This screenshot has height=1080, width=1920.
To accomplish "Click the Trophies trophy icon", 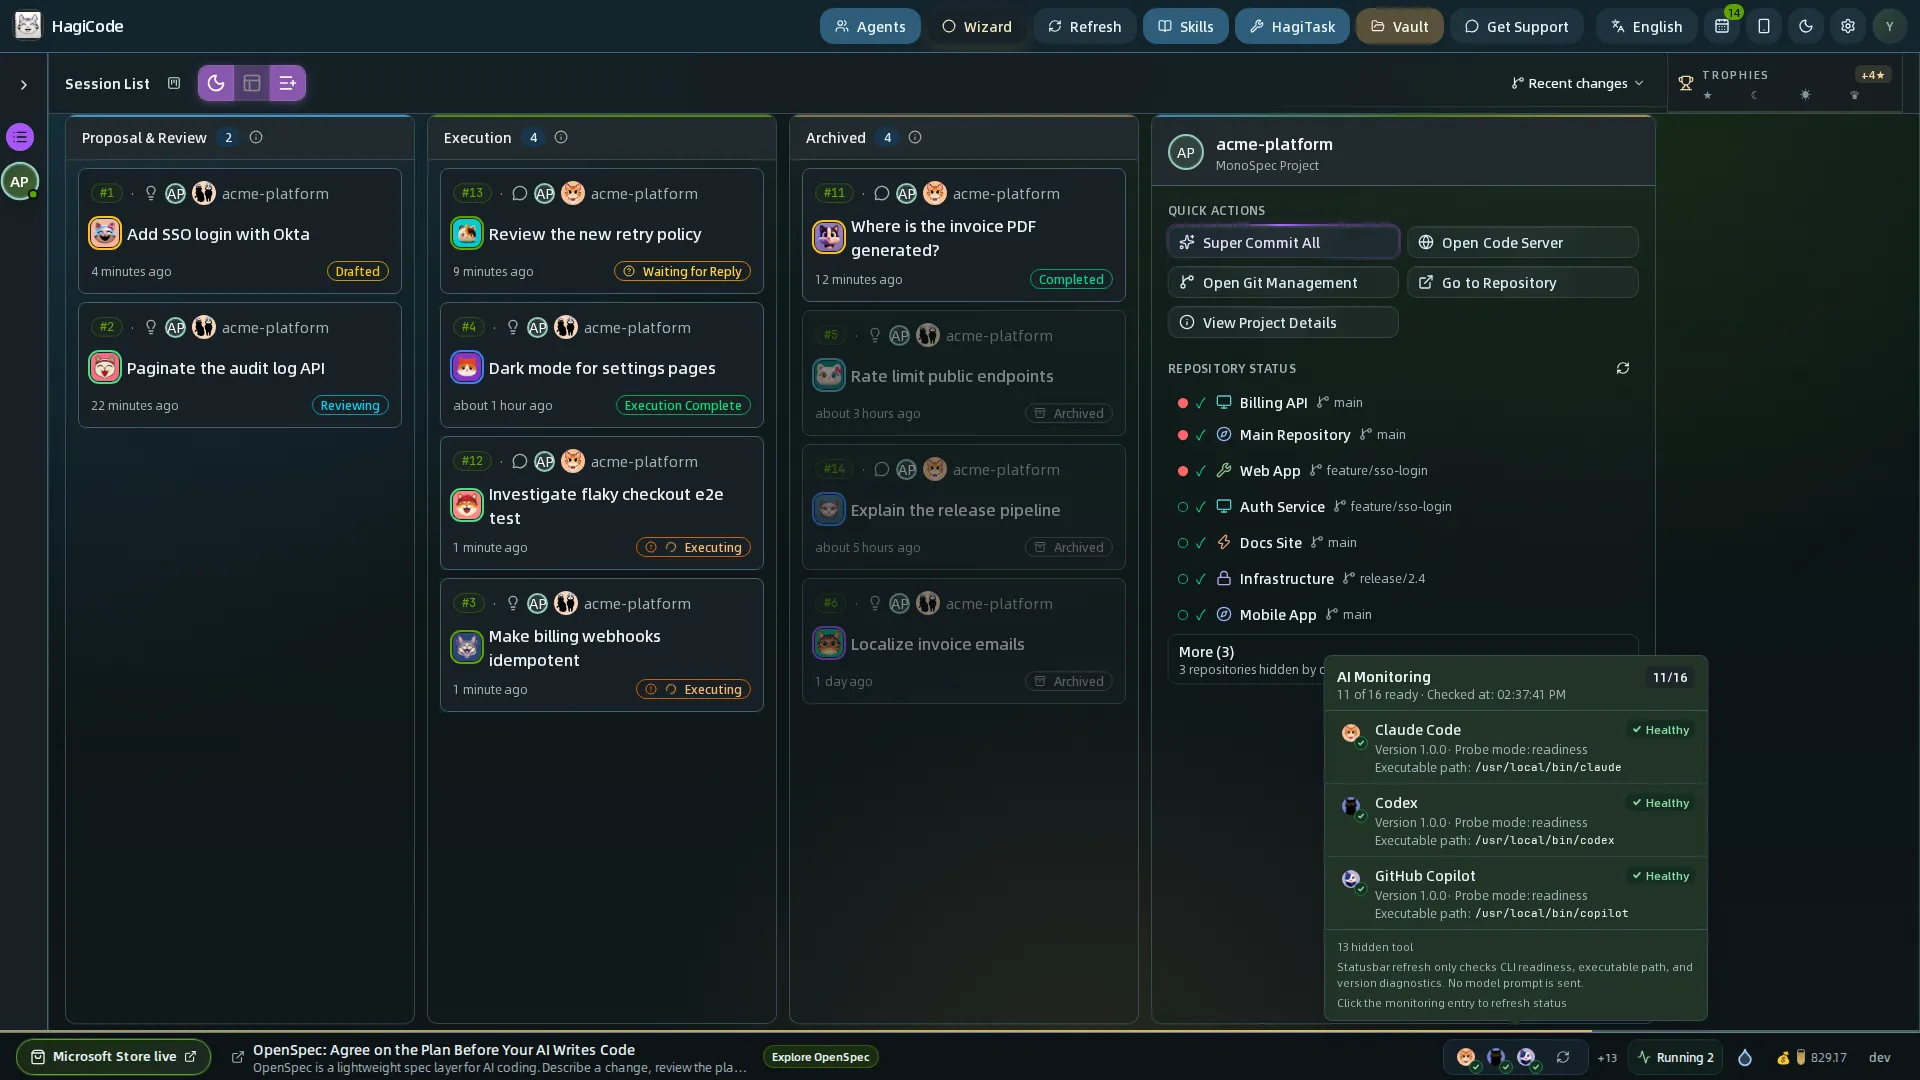I will tap(1686, 83).
